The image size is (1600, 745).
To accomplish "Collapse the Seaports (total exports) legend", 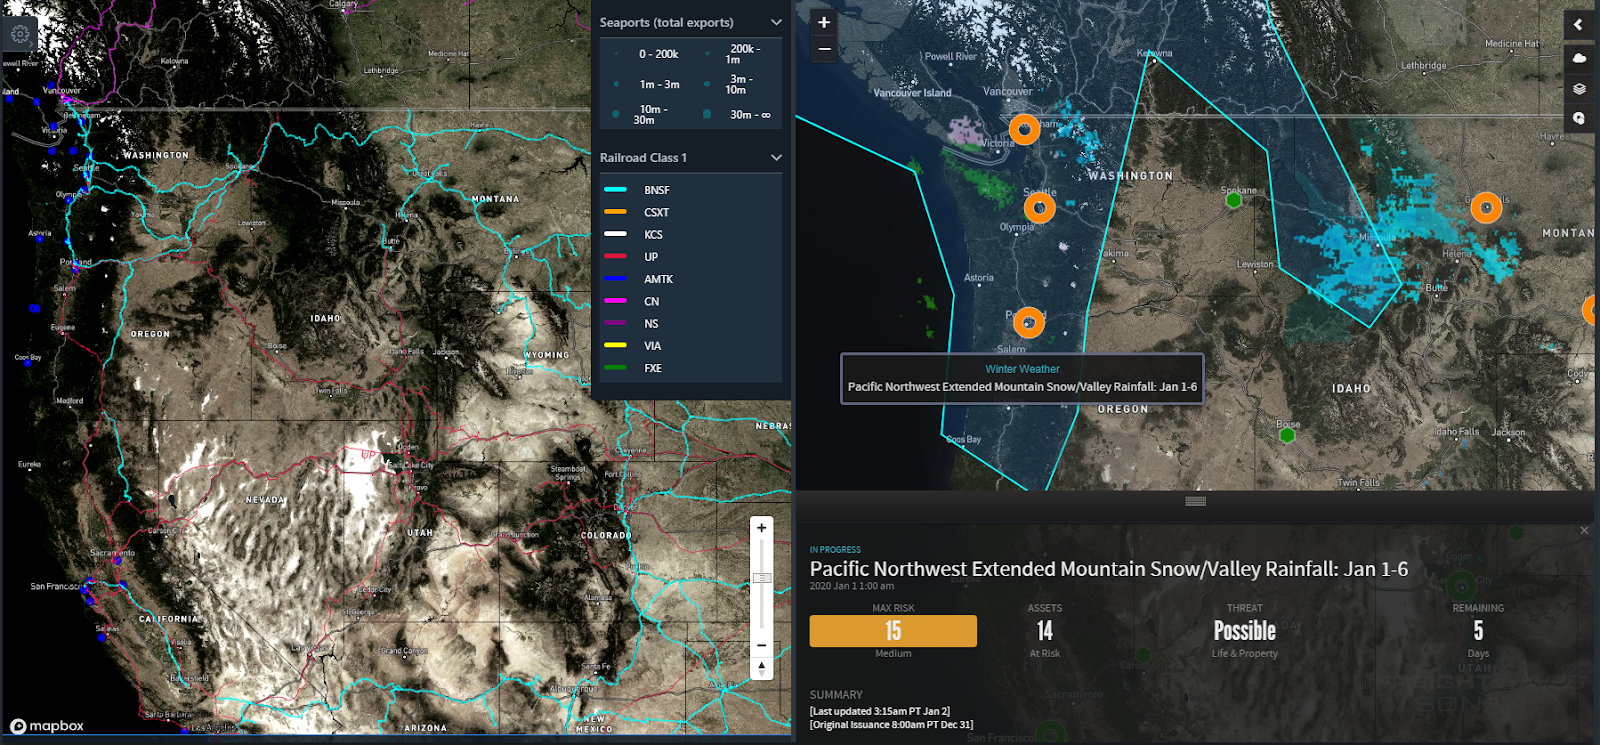I will point(776,22).
